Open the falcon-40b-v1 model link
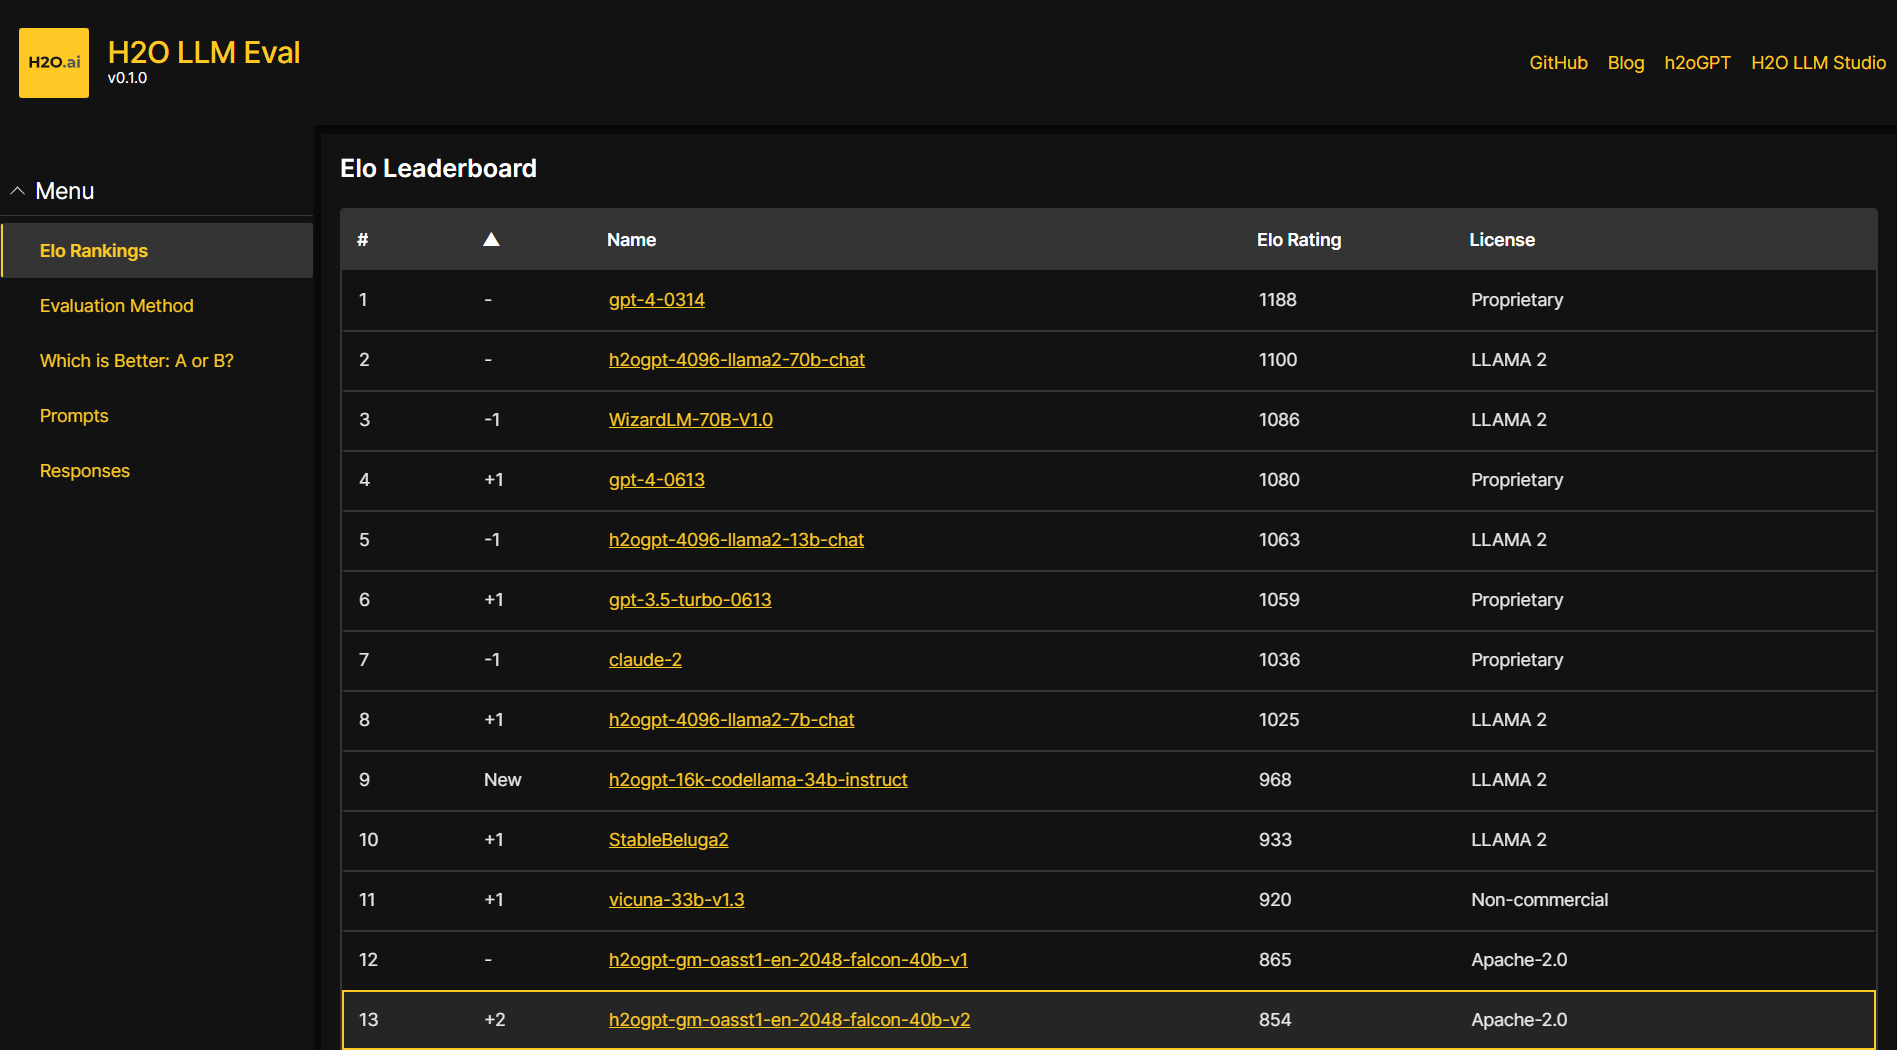The width and height of the screenshot is (1897, 1050). click(x=788, y=960)
